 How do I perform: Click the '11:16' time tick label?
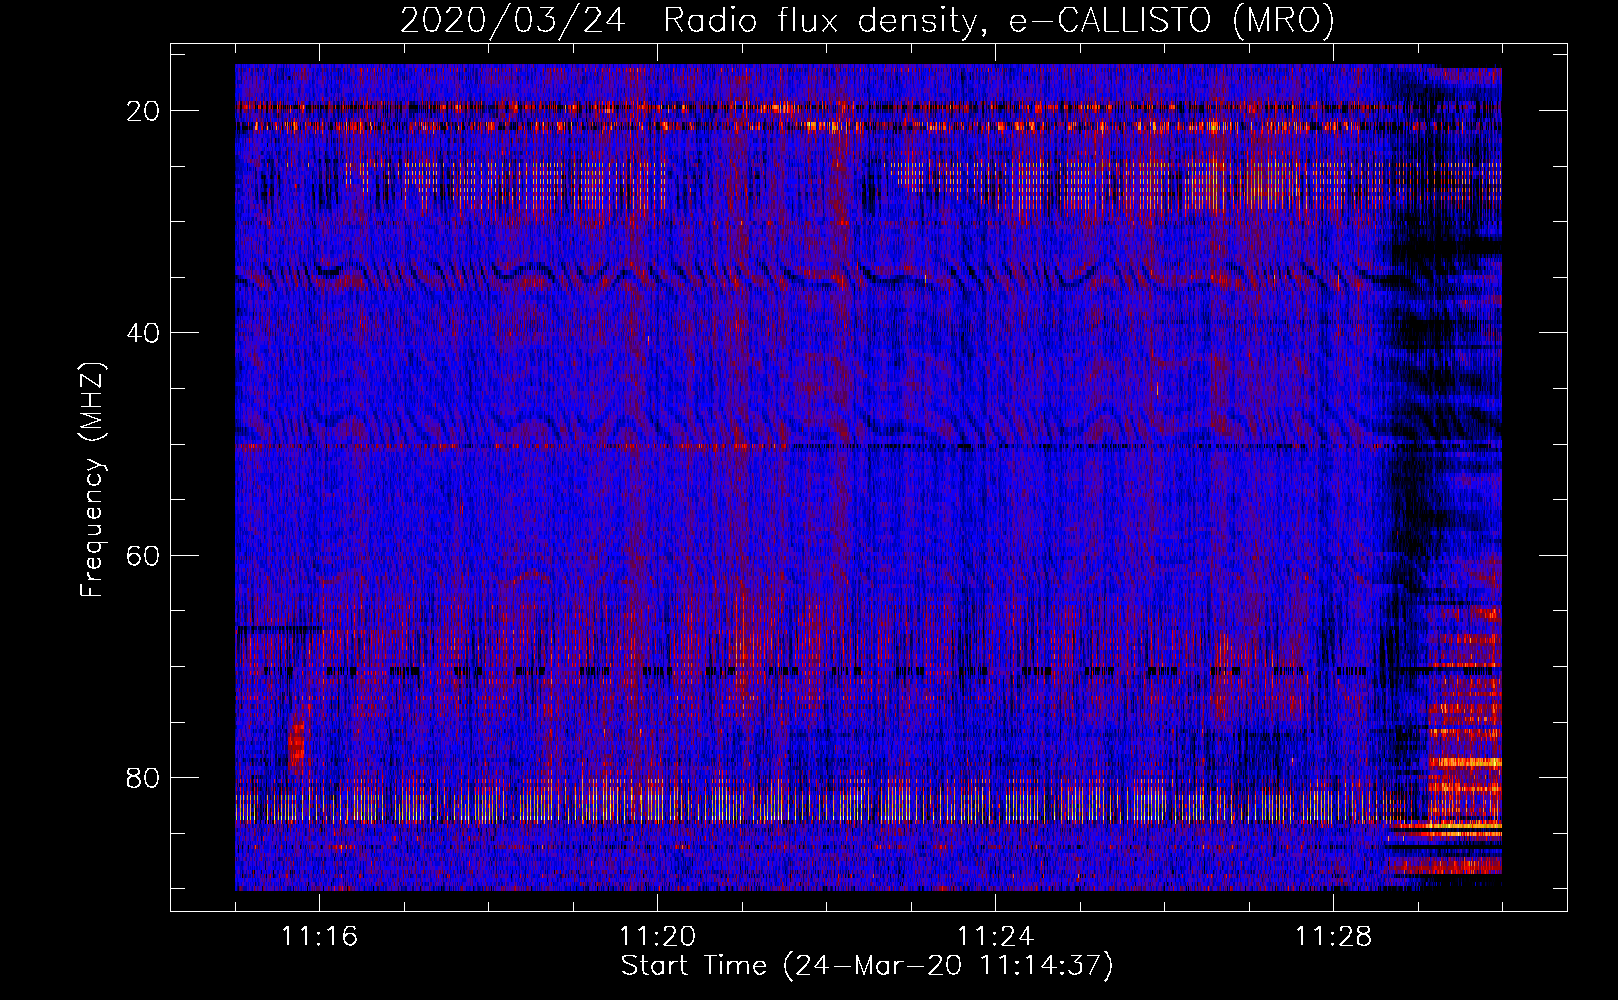pos(319,937)
